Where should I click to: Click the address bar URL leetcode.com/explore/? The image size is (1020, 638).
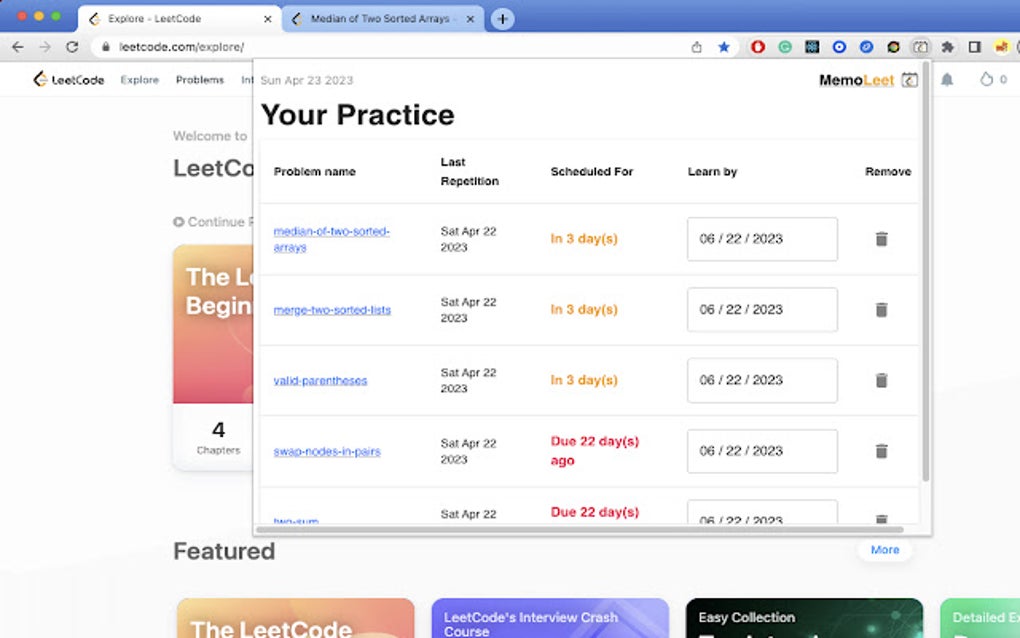(x=181, y=47)
